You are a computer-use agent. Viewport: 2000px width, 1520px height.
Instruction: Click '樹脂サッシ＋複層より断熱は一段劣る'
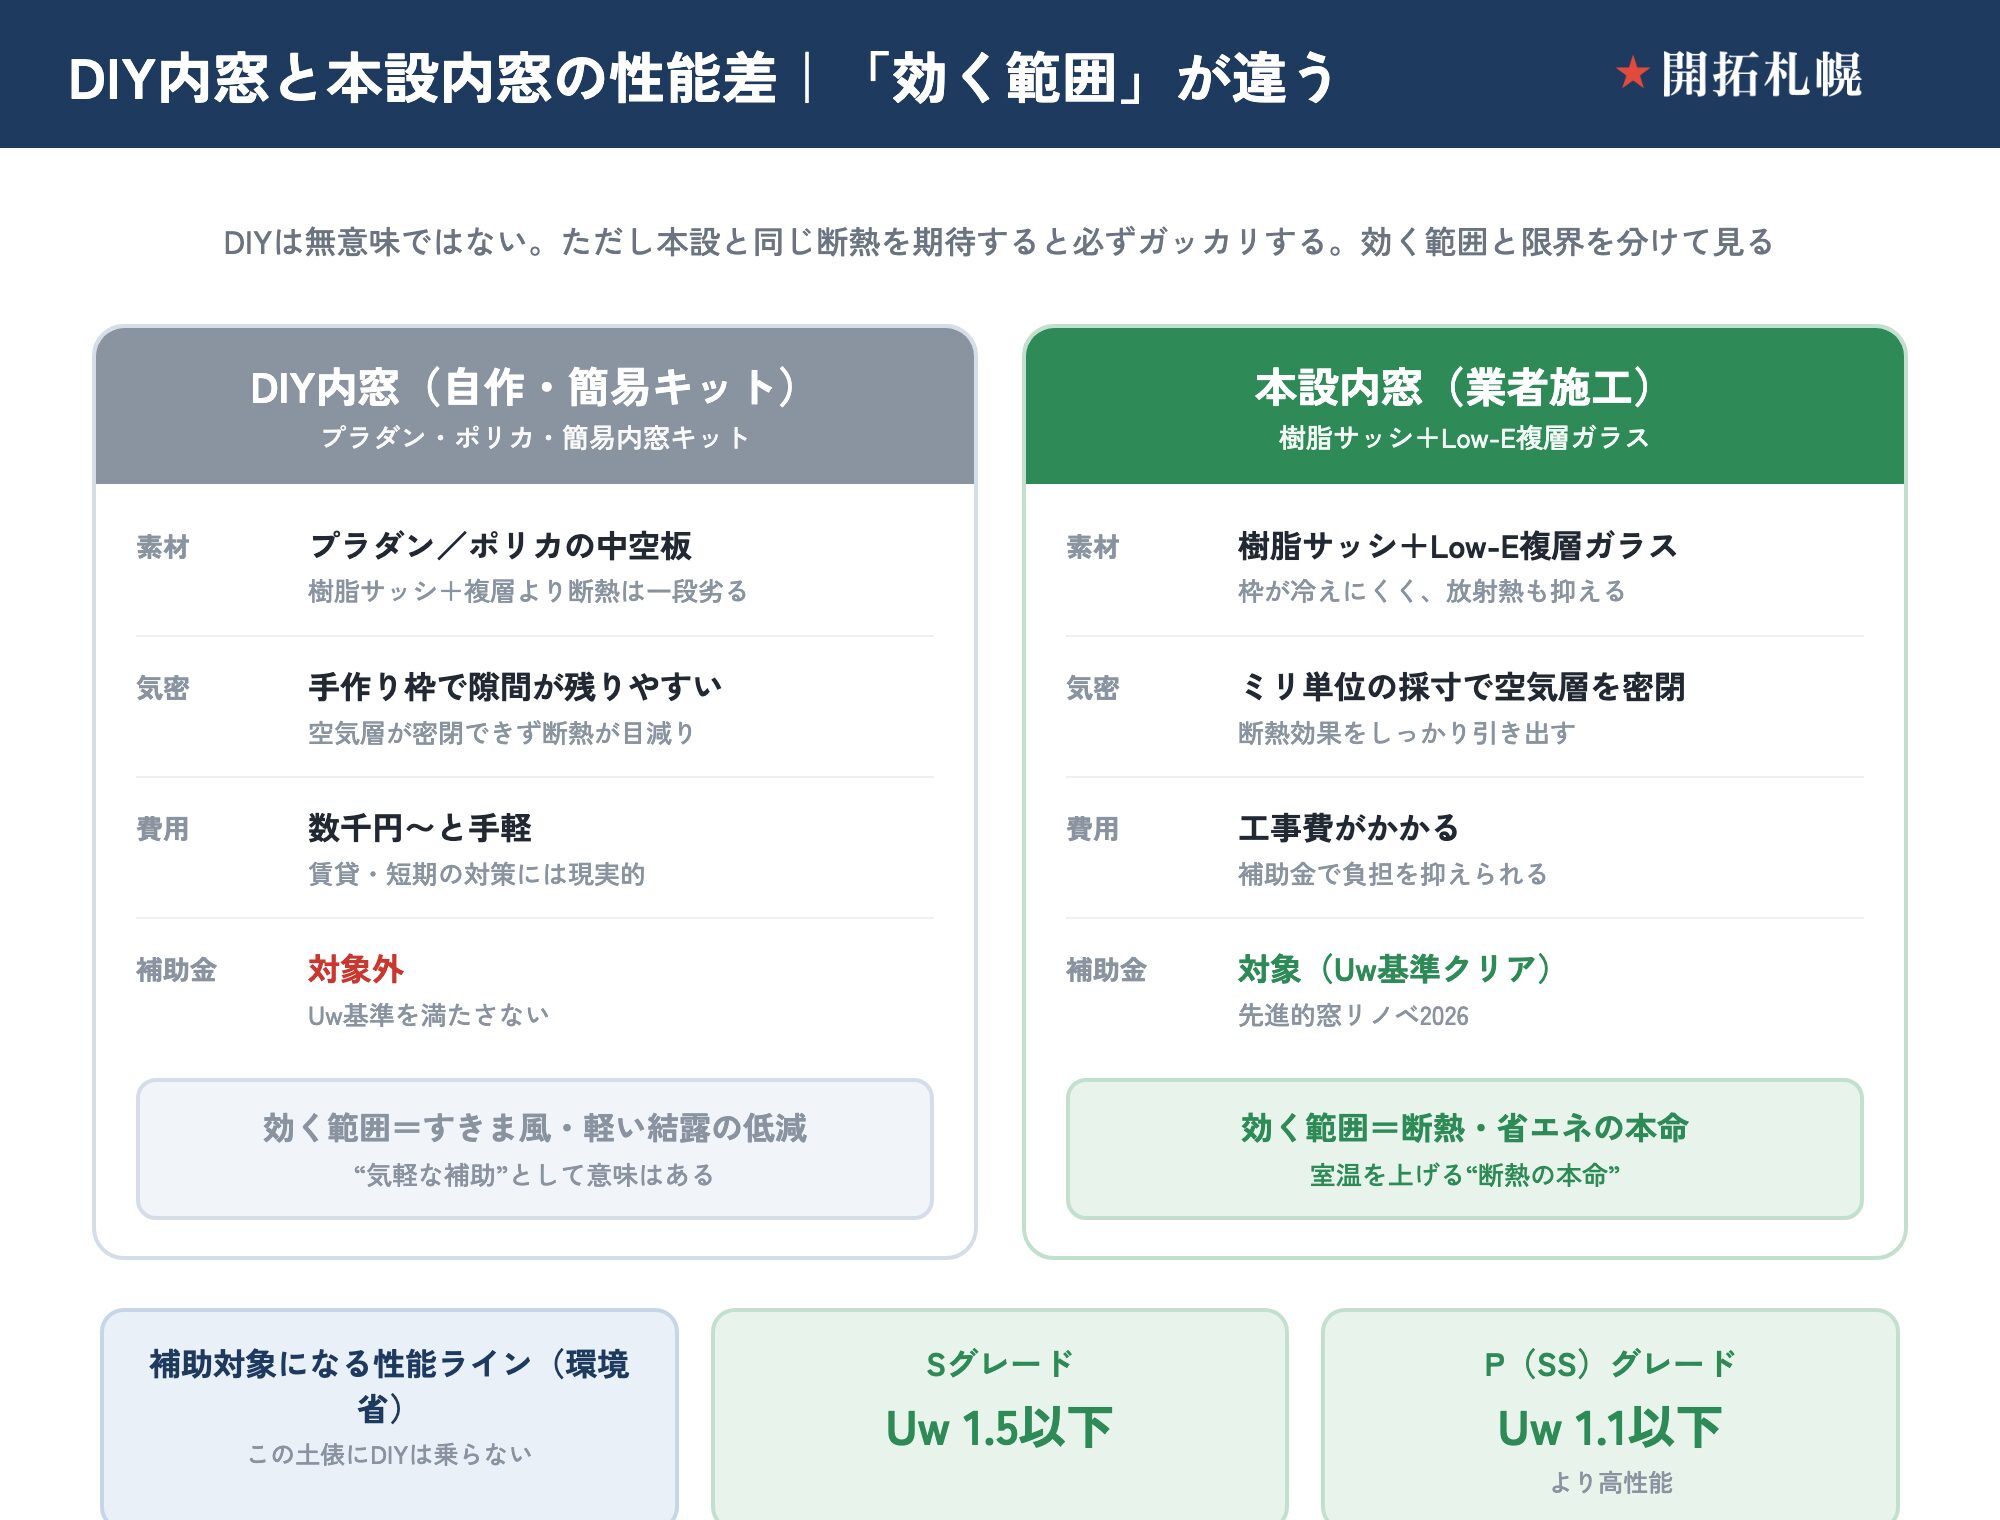click(x=528, y=592)
